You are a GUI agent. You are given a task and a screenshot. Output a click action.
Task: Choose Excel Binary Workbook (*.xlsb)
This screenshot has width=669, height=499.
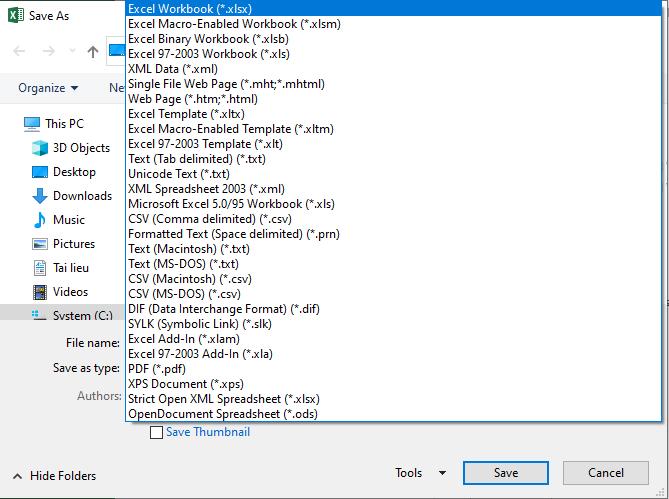coord(393,39)
